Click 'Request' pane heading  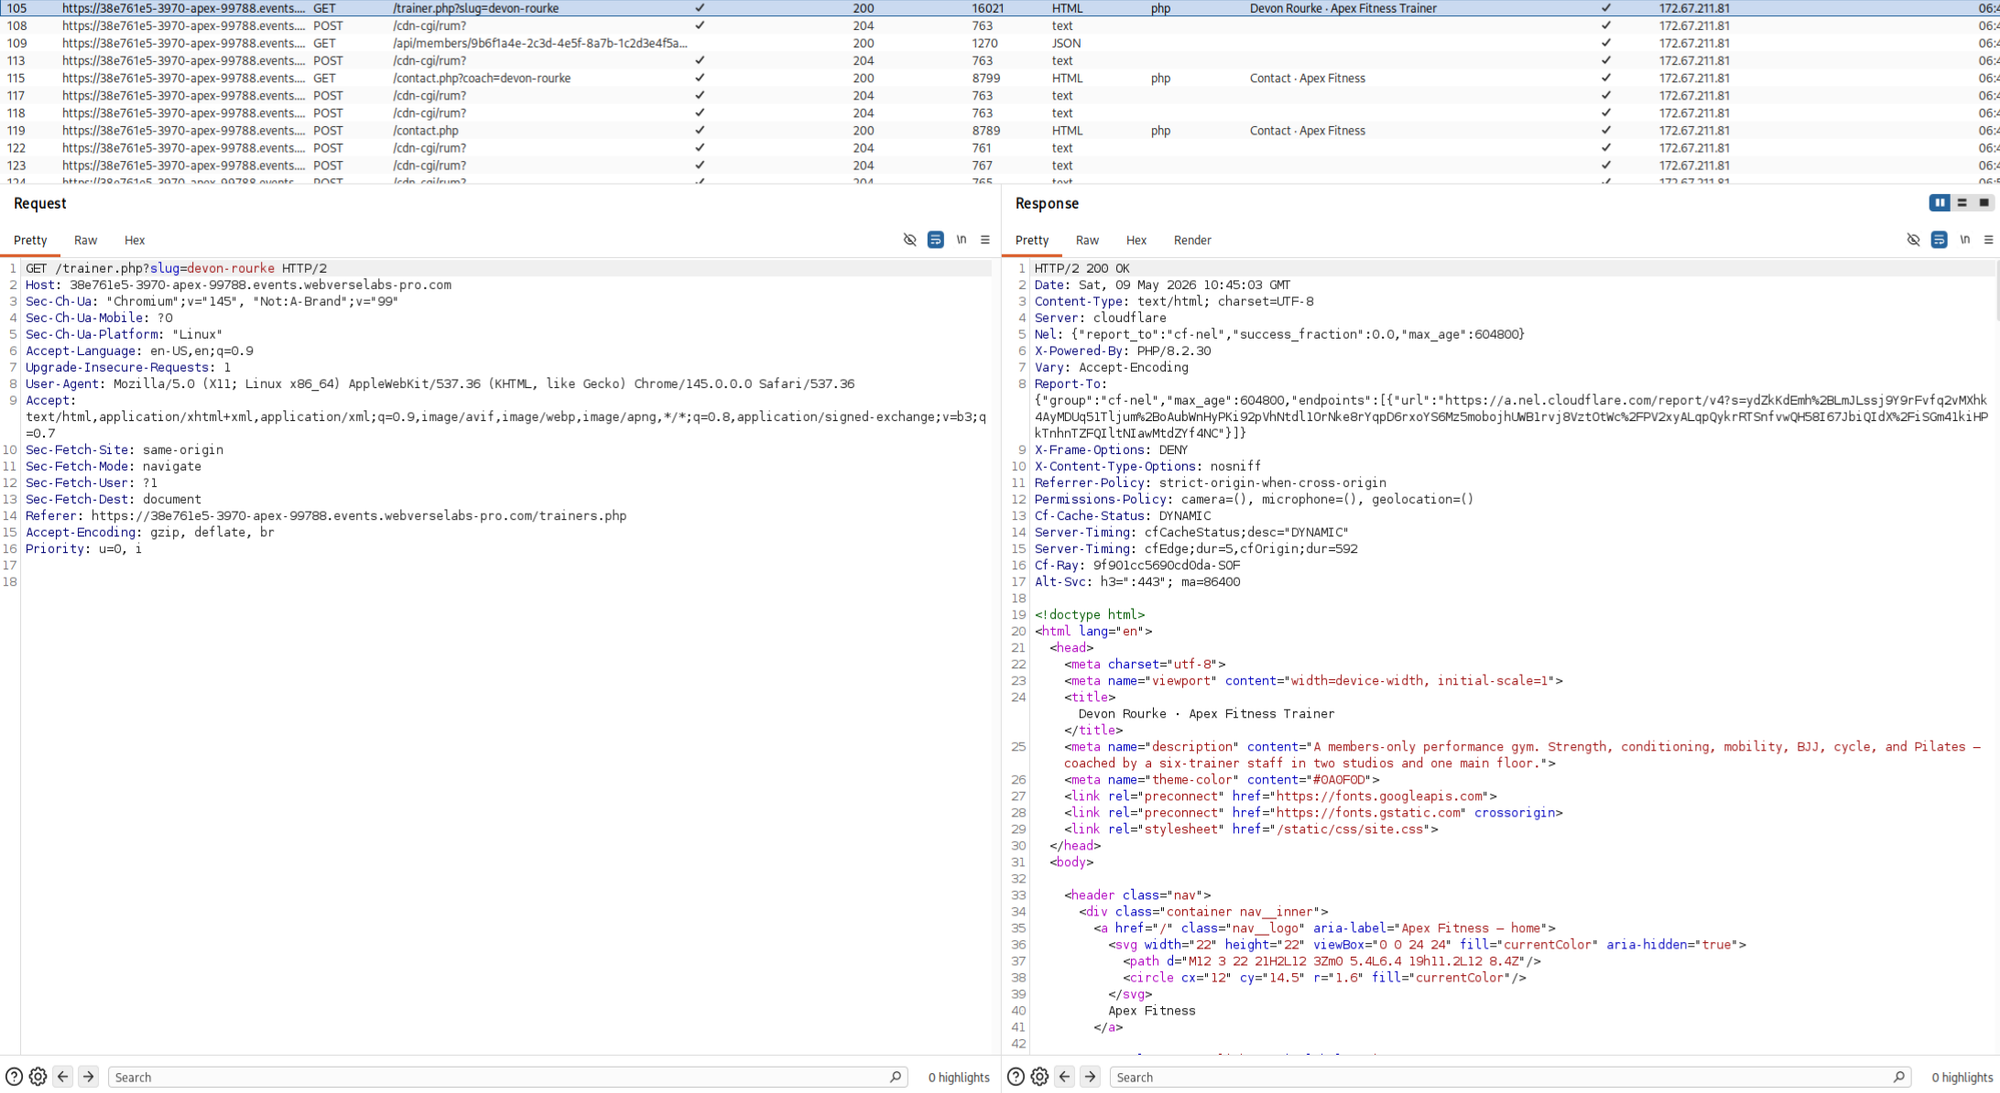click(x=40, y=203)
